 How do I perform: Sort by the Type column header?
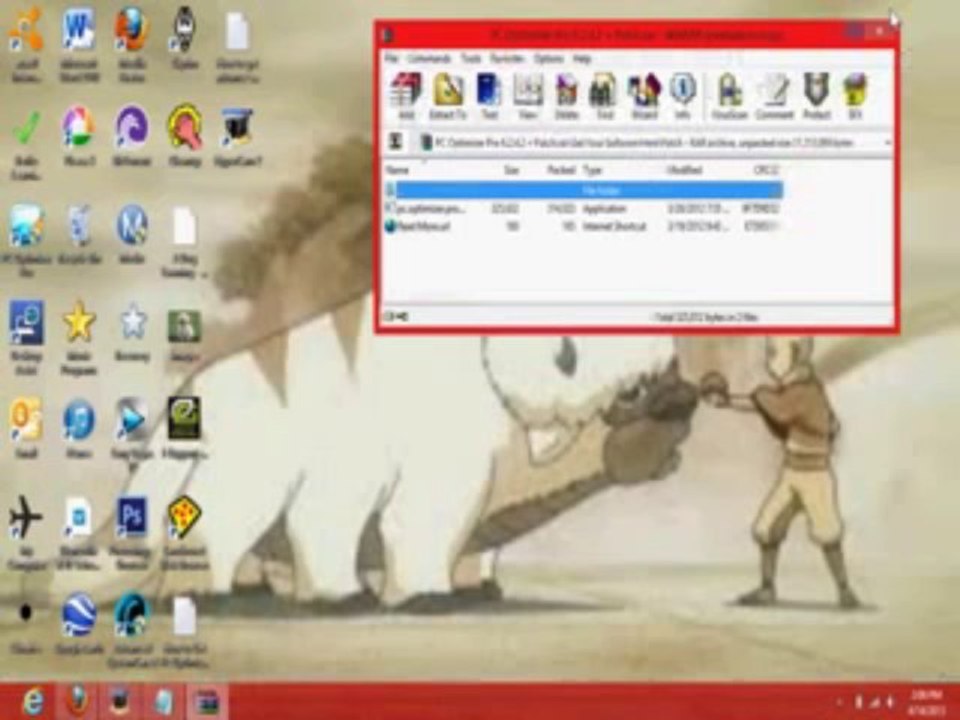coord(593,170)
